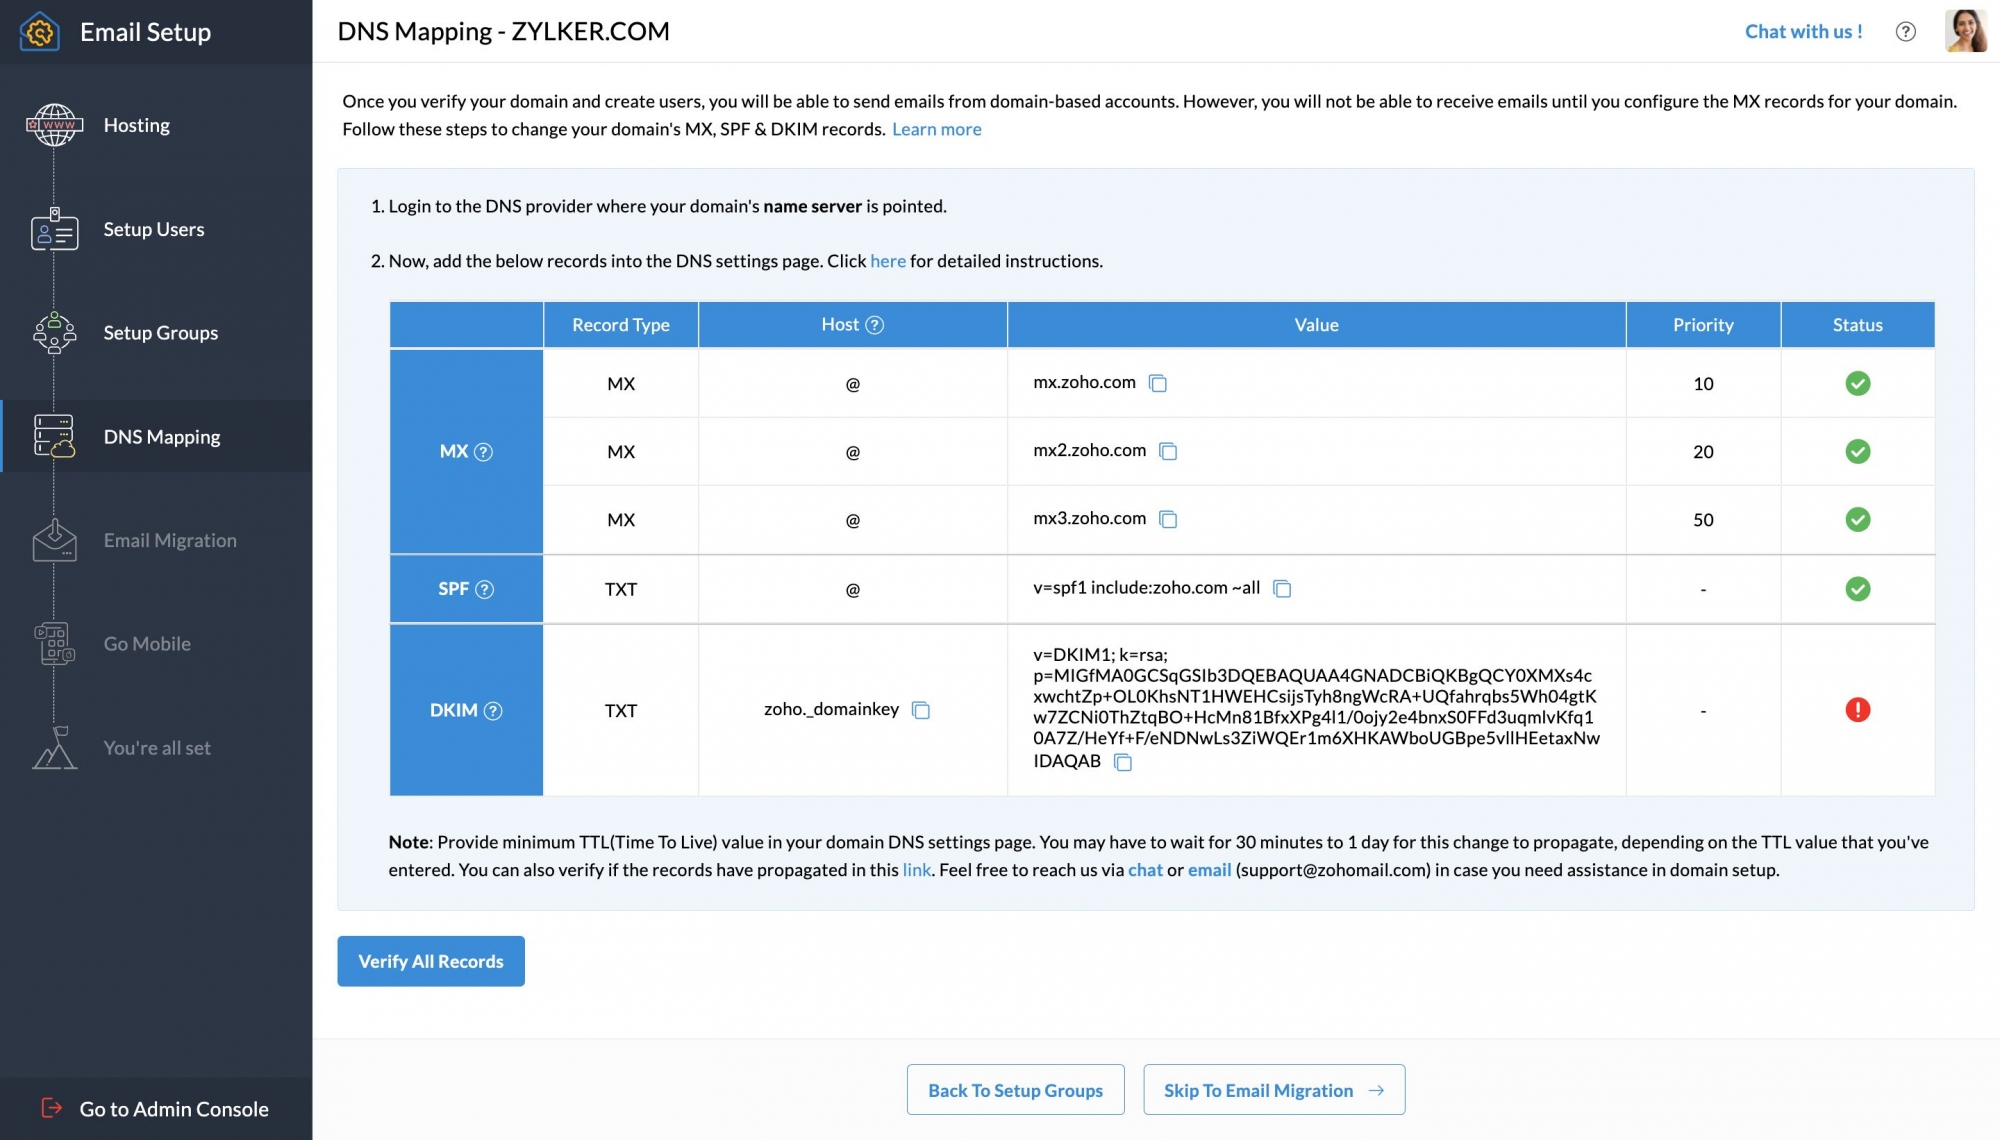Image resolution: width=2000 pixels, height=1140 pixels.
Task: Open help icon next to Host header
Action: tap(874, 325)
